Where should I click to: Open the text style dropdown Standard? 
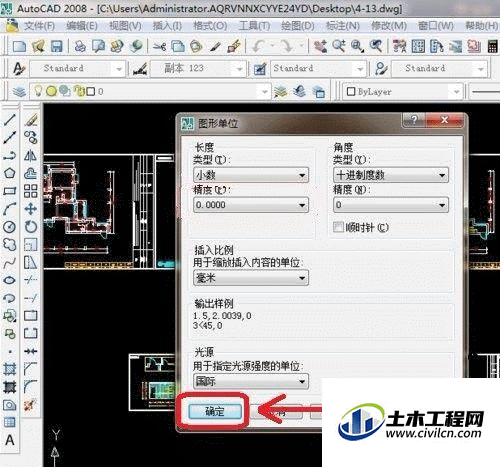coord(77,69)
